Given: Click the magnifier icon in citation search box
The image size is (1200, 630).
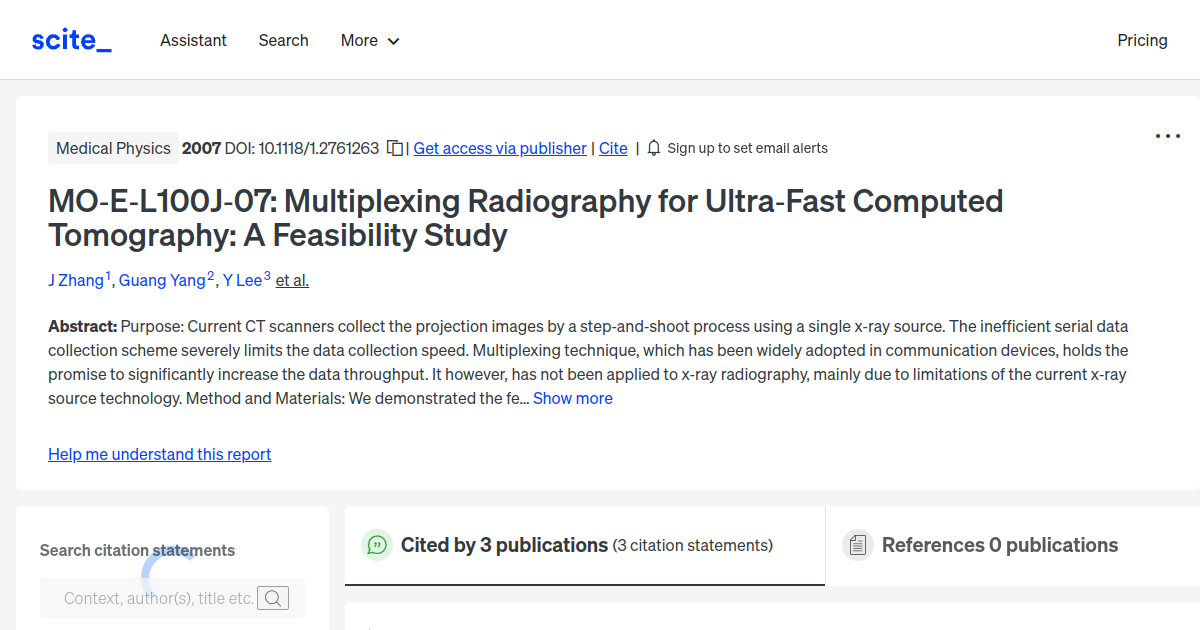Looking at the screenshot, I should click(x=272, y=597).
